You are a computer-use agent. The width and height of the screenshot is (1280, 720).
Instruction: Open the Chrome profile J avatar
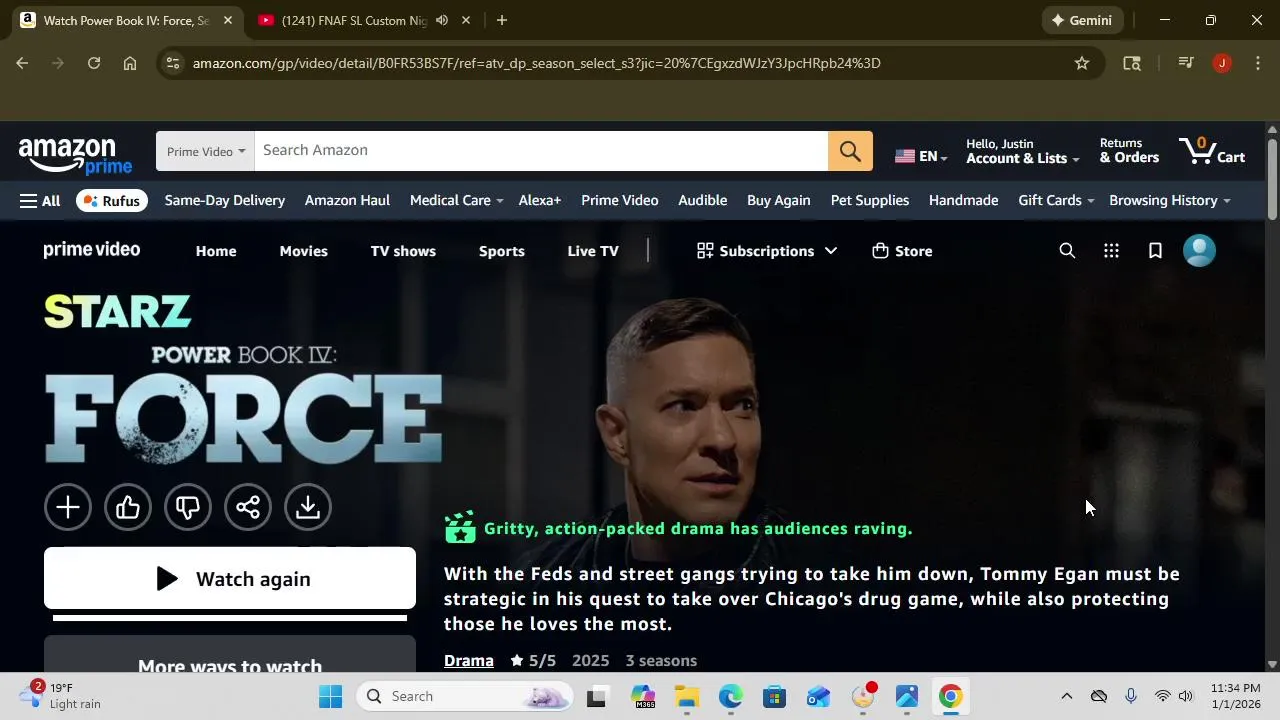[1222, 63]
